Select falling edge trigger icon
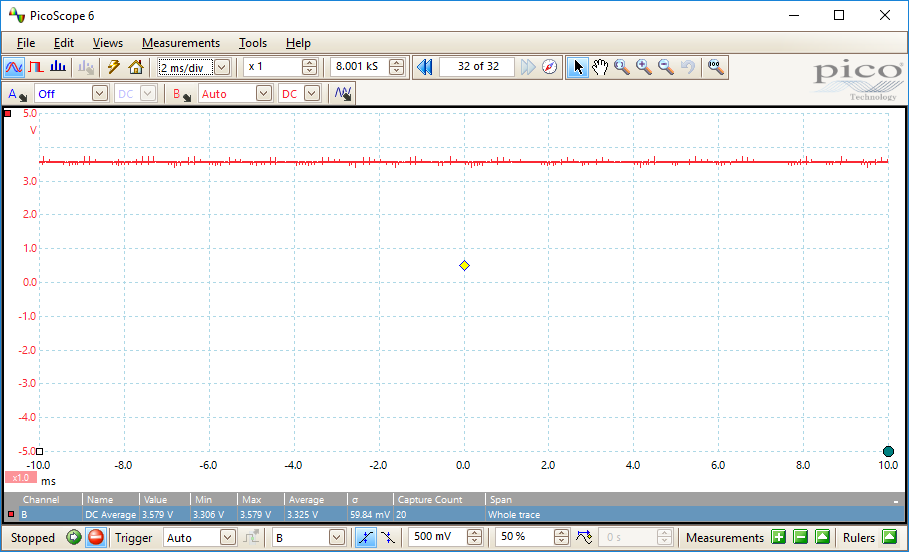Viewport: 909px width, 552px height. (x=388, y=538)
